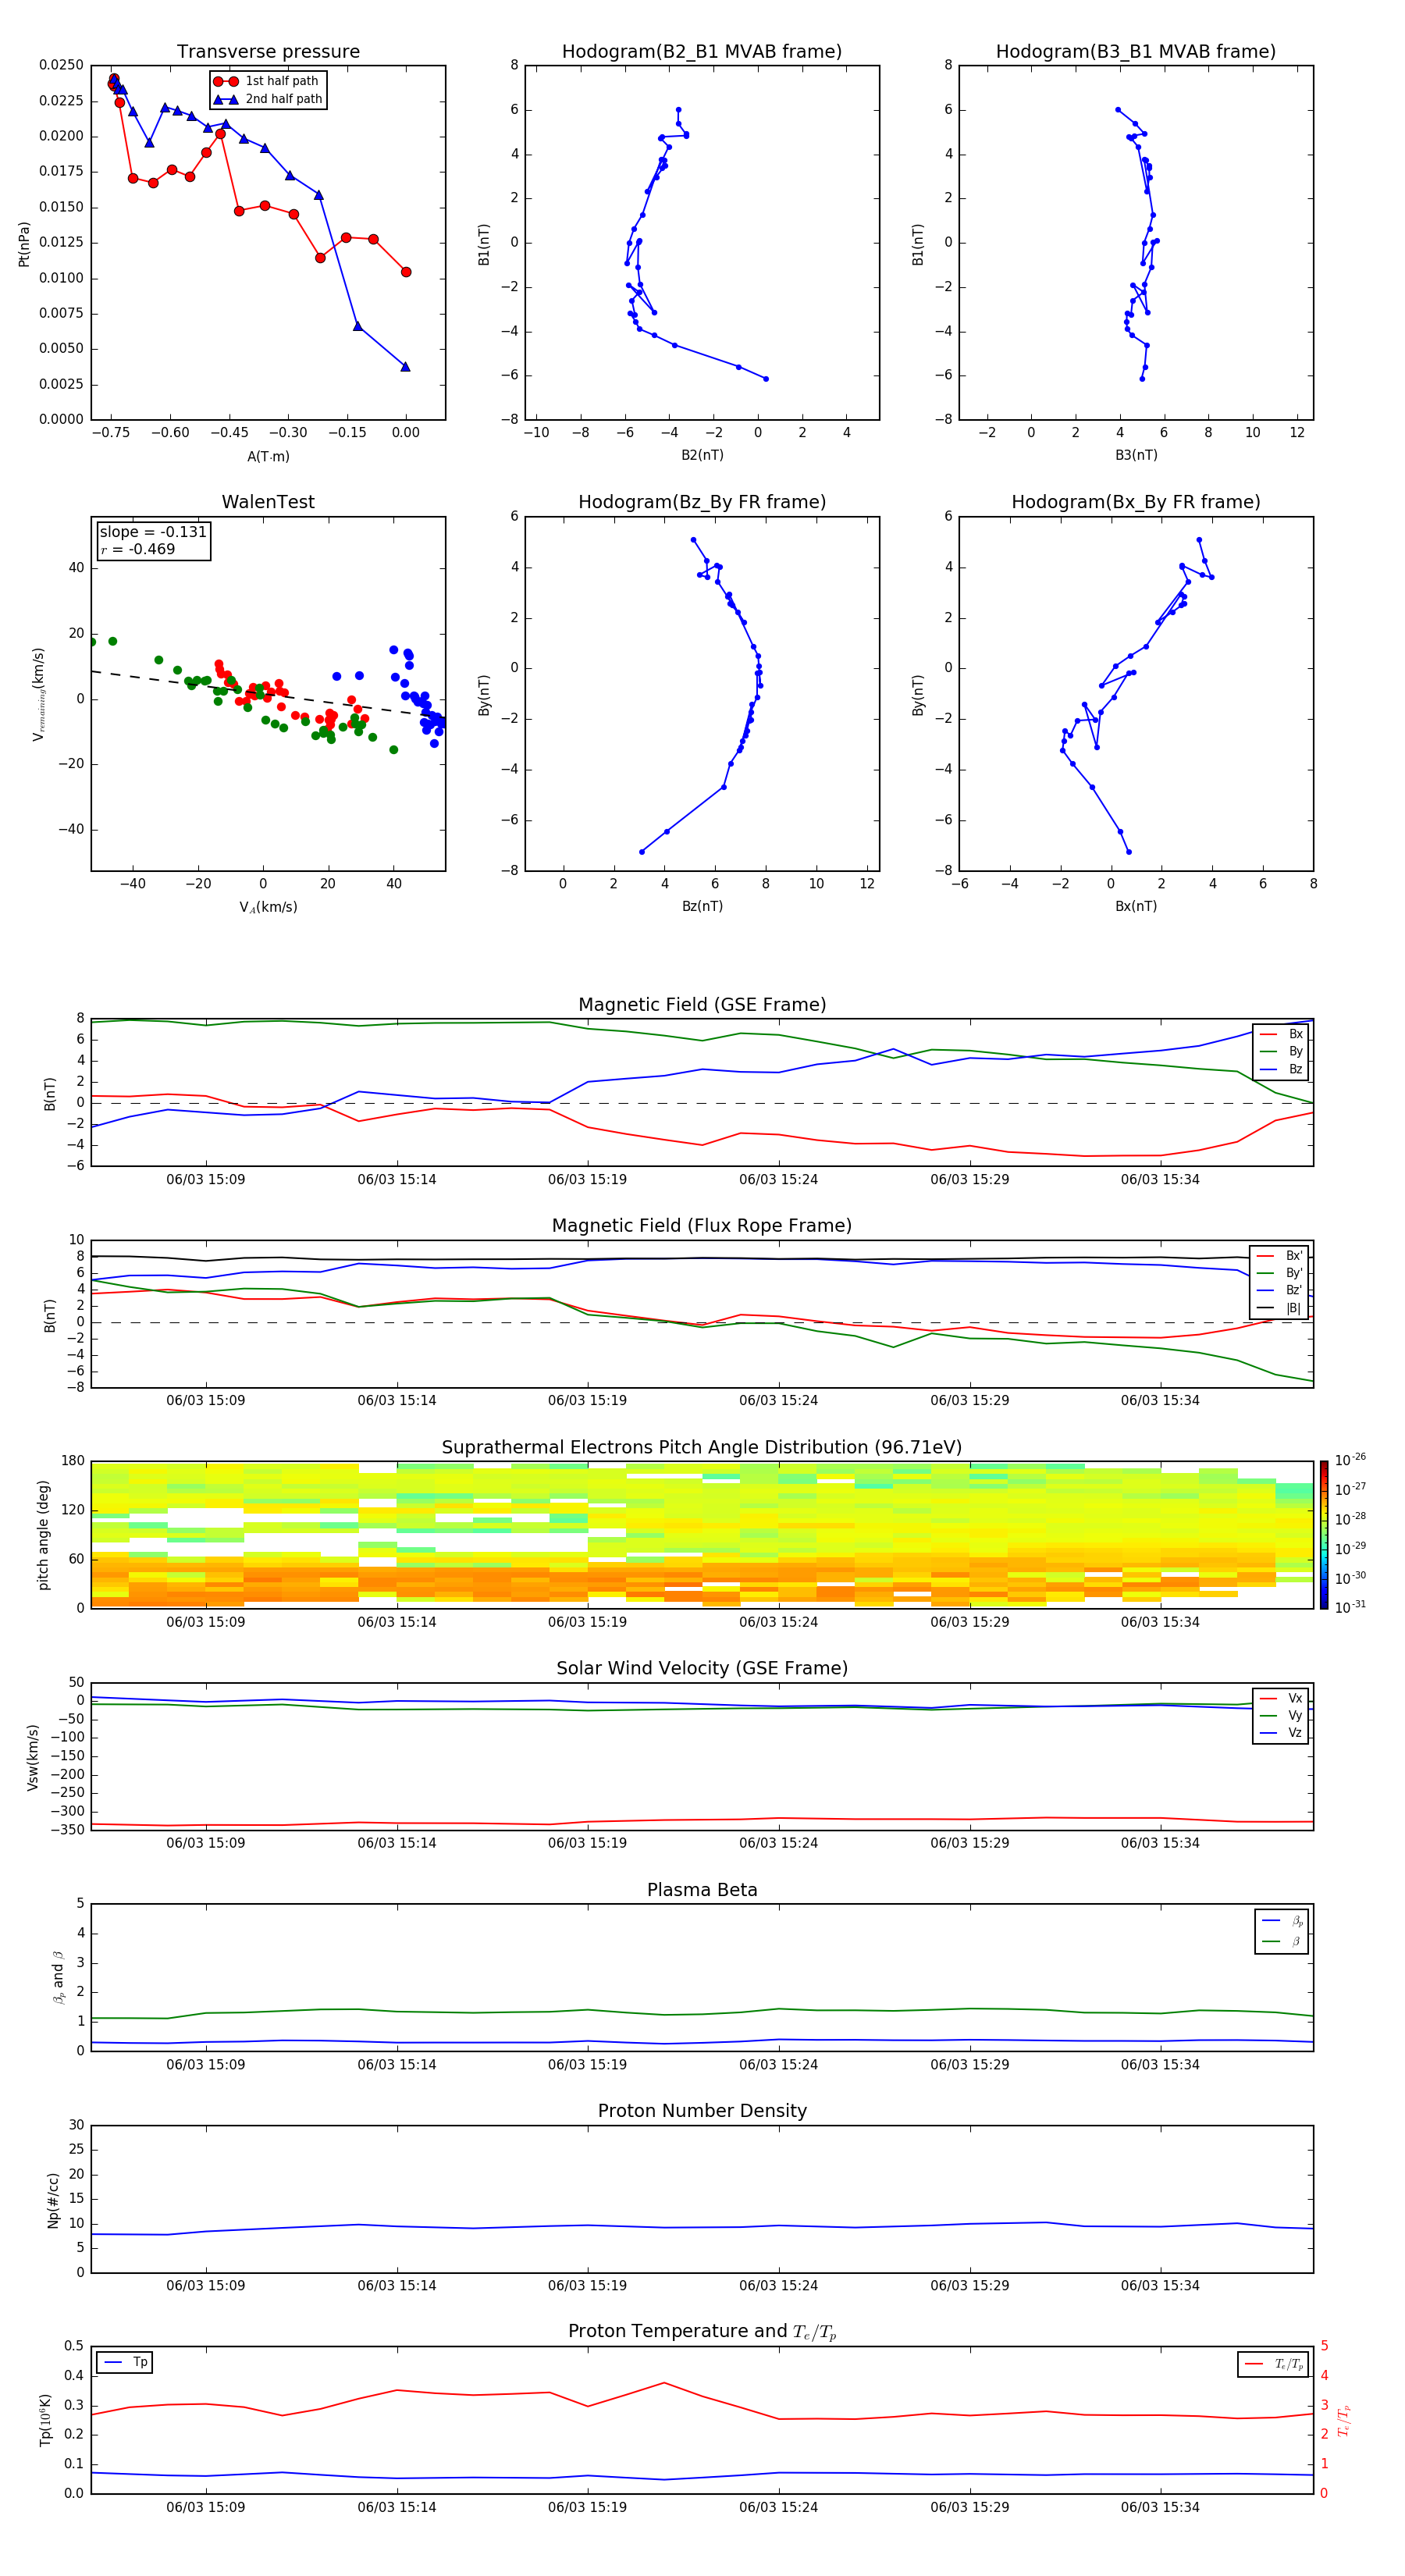Click the pitch angle intensity colorbar
The width and height of the screenshot is (1405, 2576).
1324,1534
